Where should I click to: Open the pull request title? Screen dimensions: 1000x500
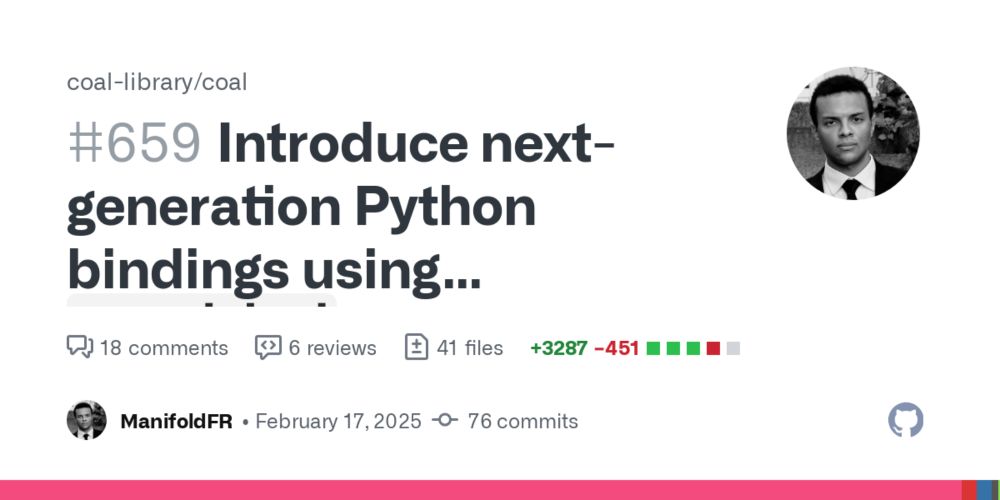(340, 208)
